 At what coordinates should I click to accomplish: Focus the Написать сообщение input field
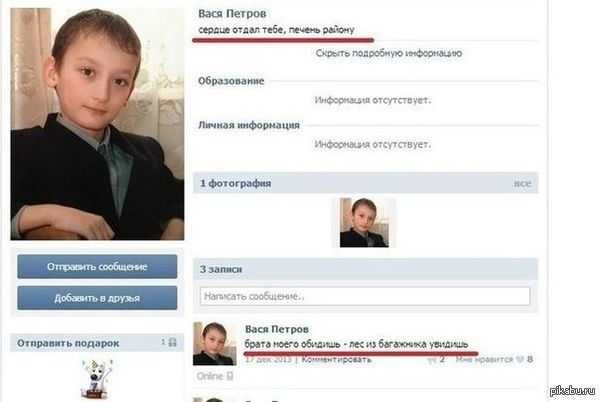365,296
